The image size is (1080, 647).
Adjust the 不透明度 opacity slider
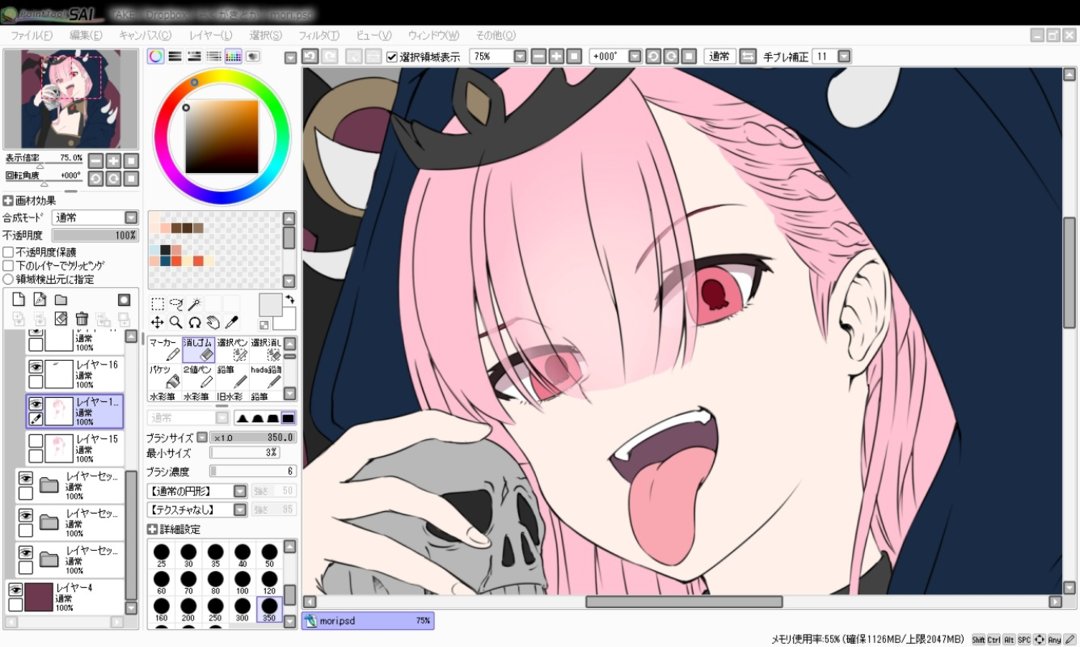coord(95,236)
